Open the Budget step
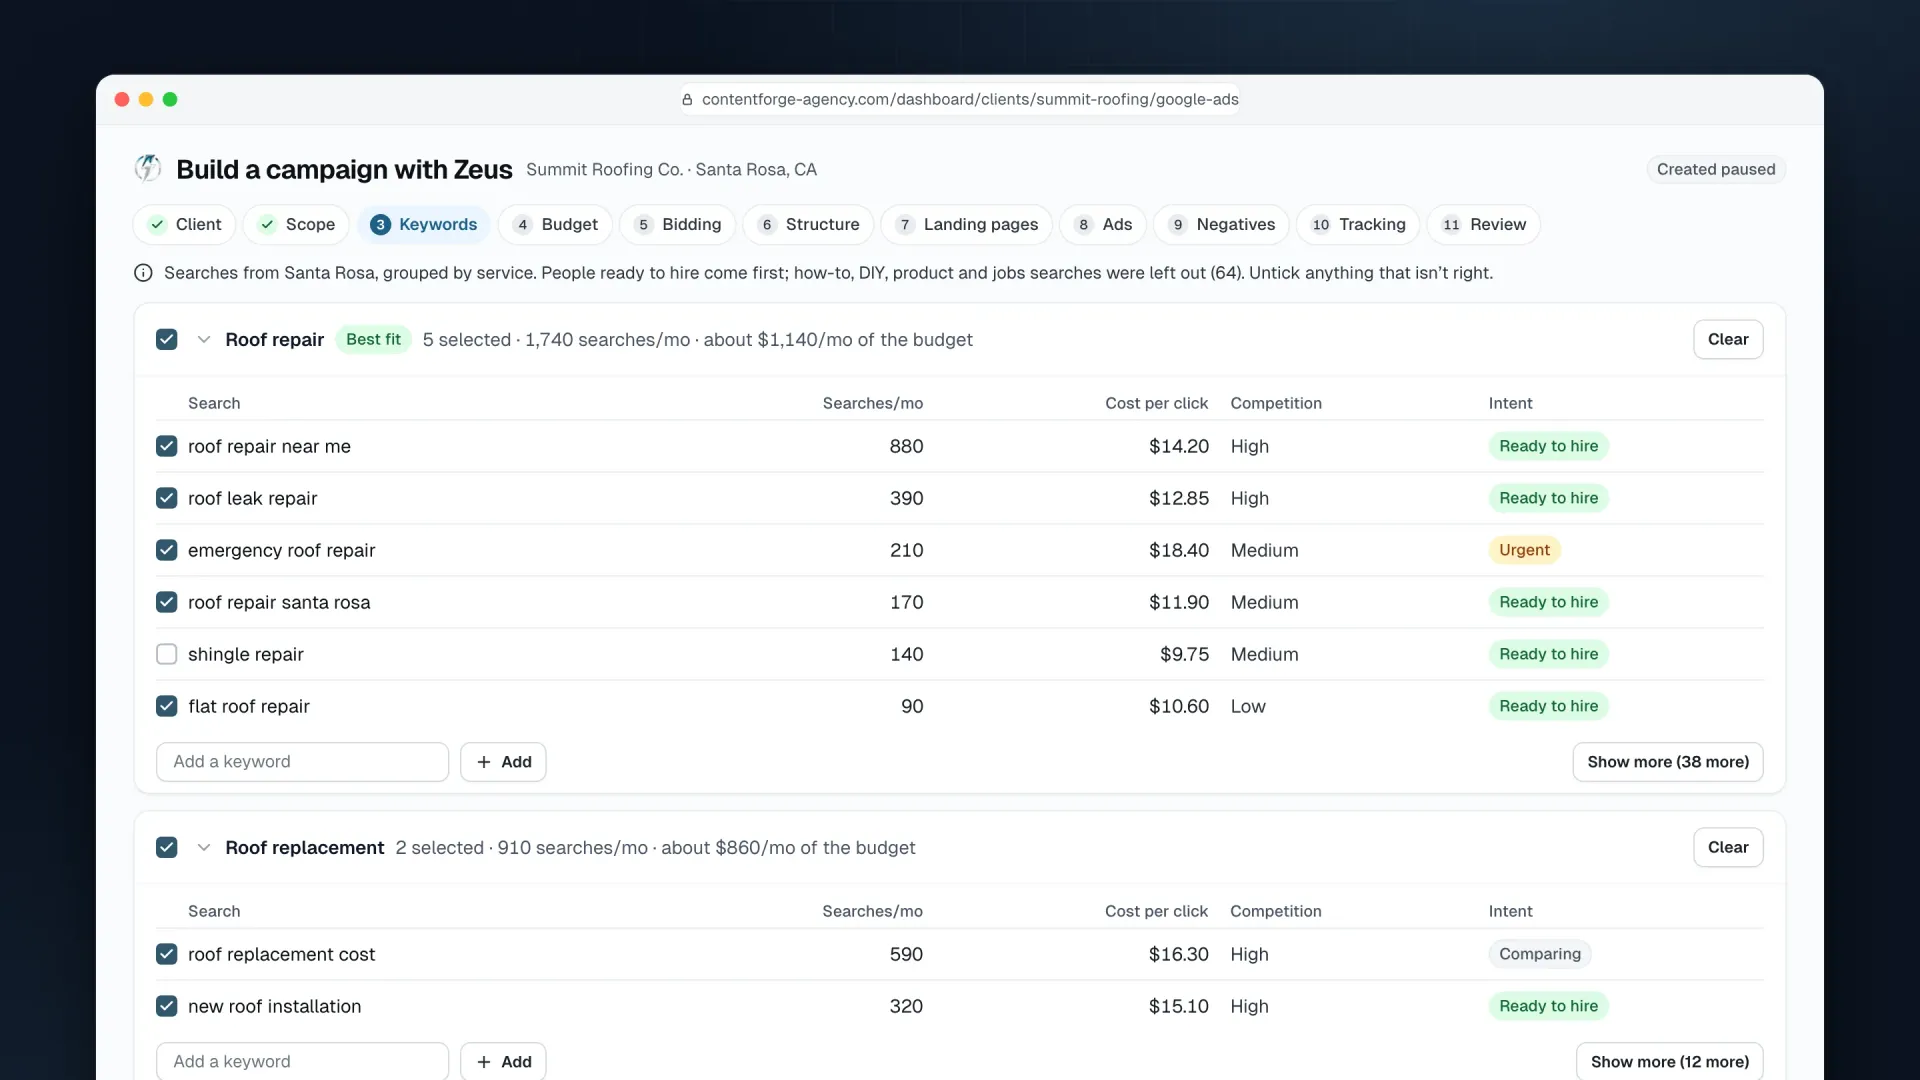Viewport: 1920px width, 1080px height. [555, 225]
